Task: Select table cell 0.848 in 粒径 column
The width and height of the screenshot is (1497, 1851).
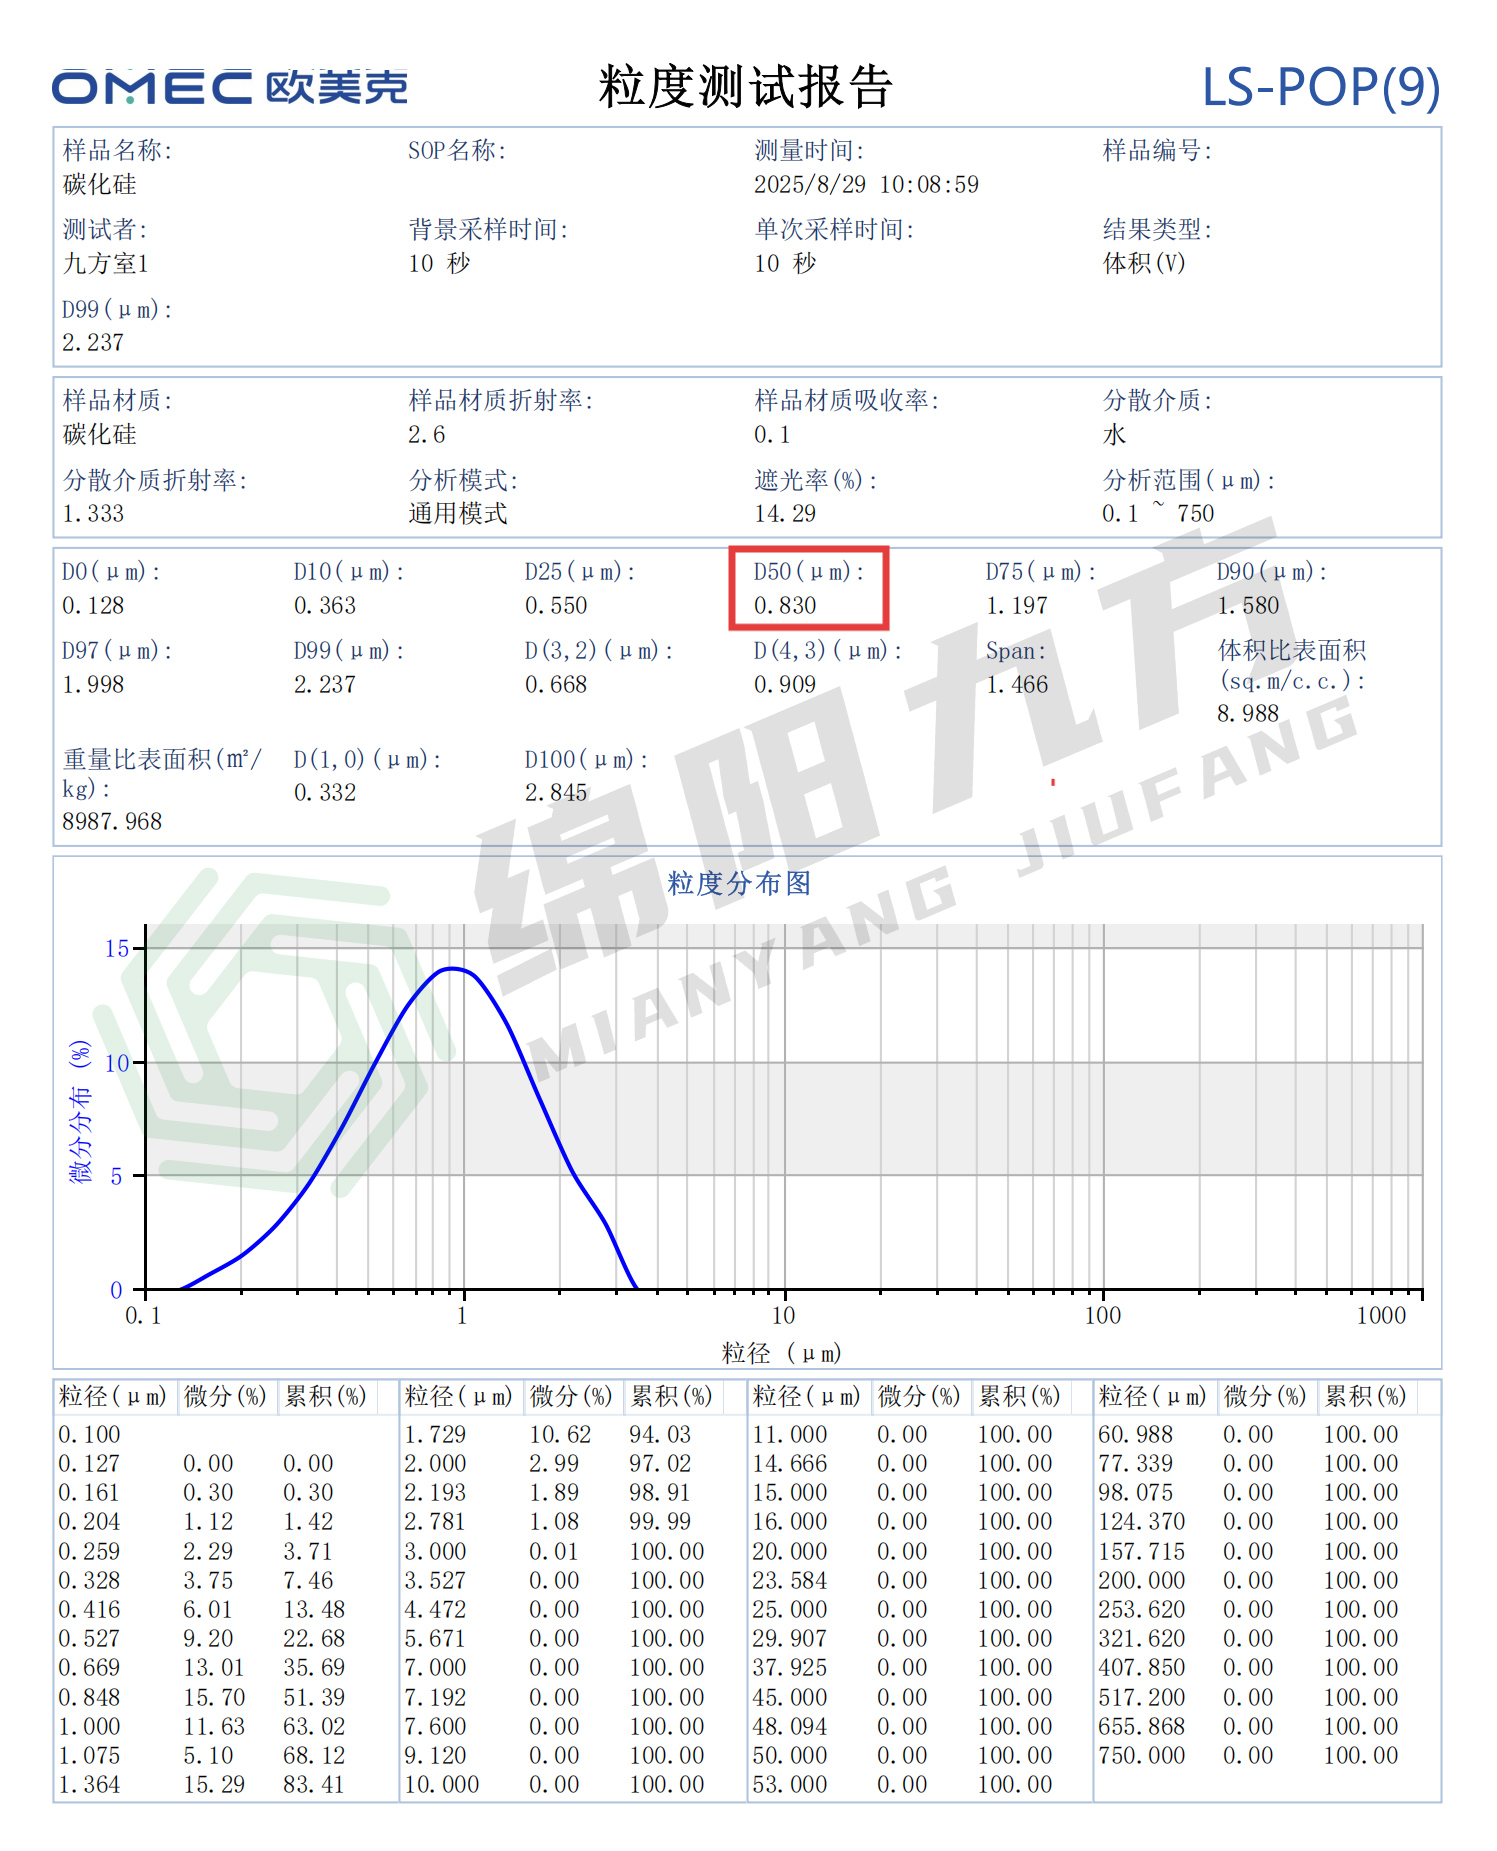Action: 89,1697
